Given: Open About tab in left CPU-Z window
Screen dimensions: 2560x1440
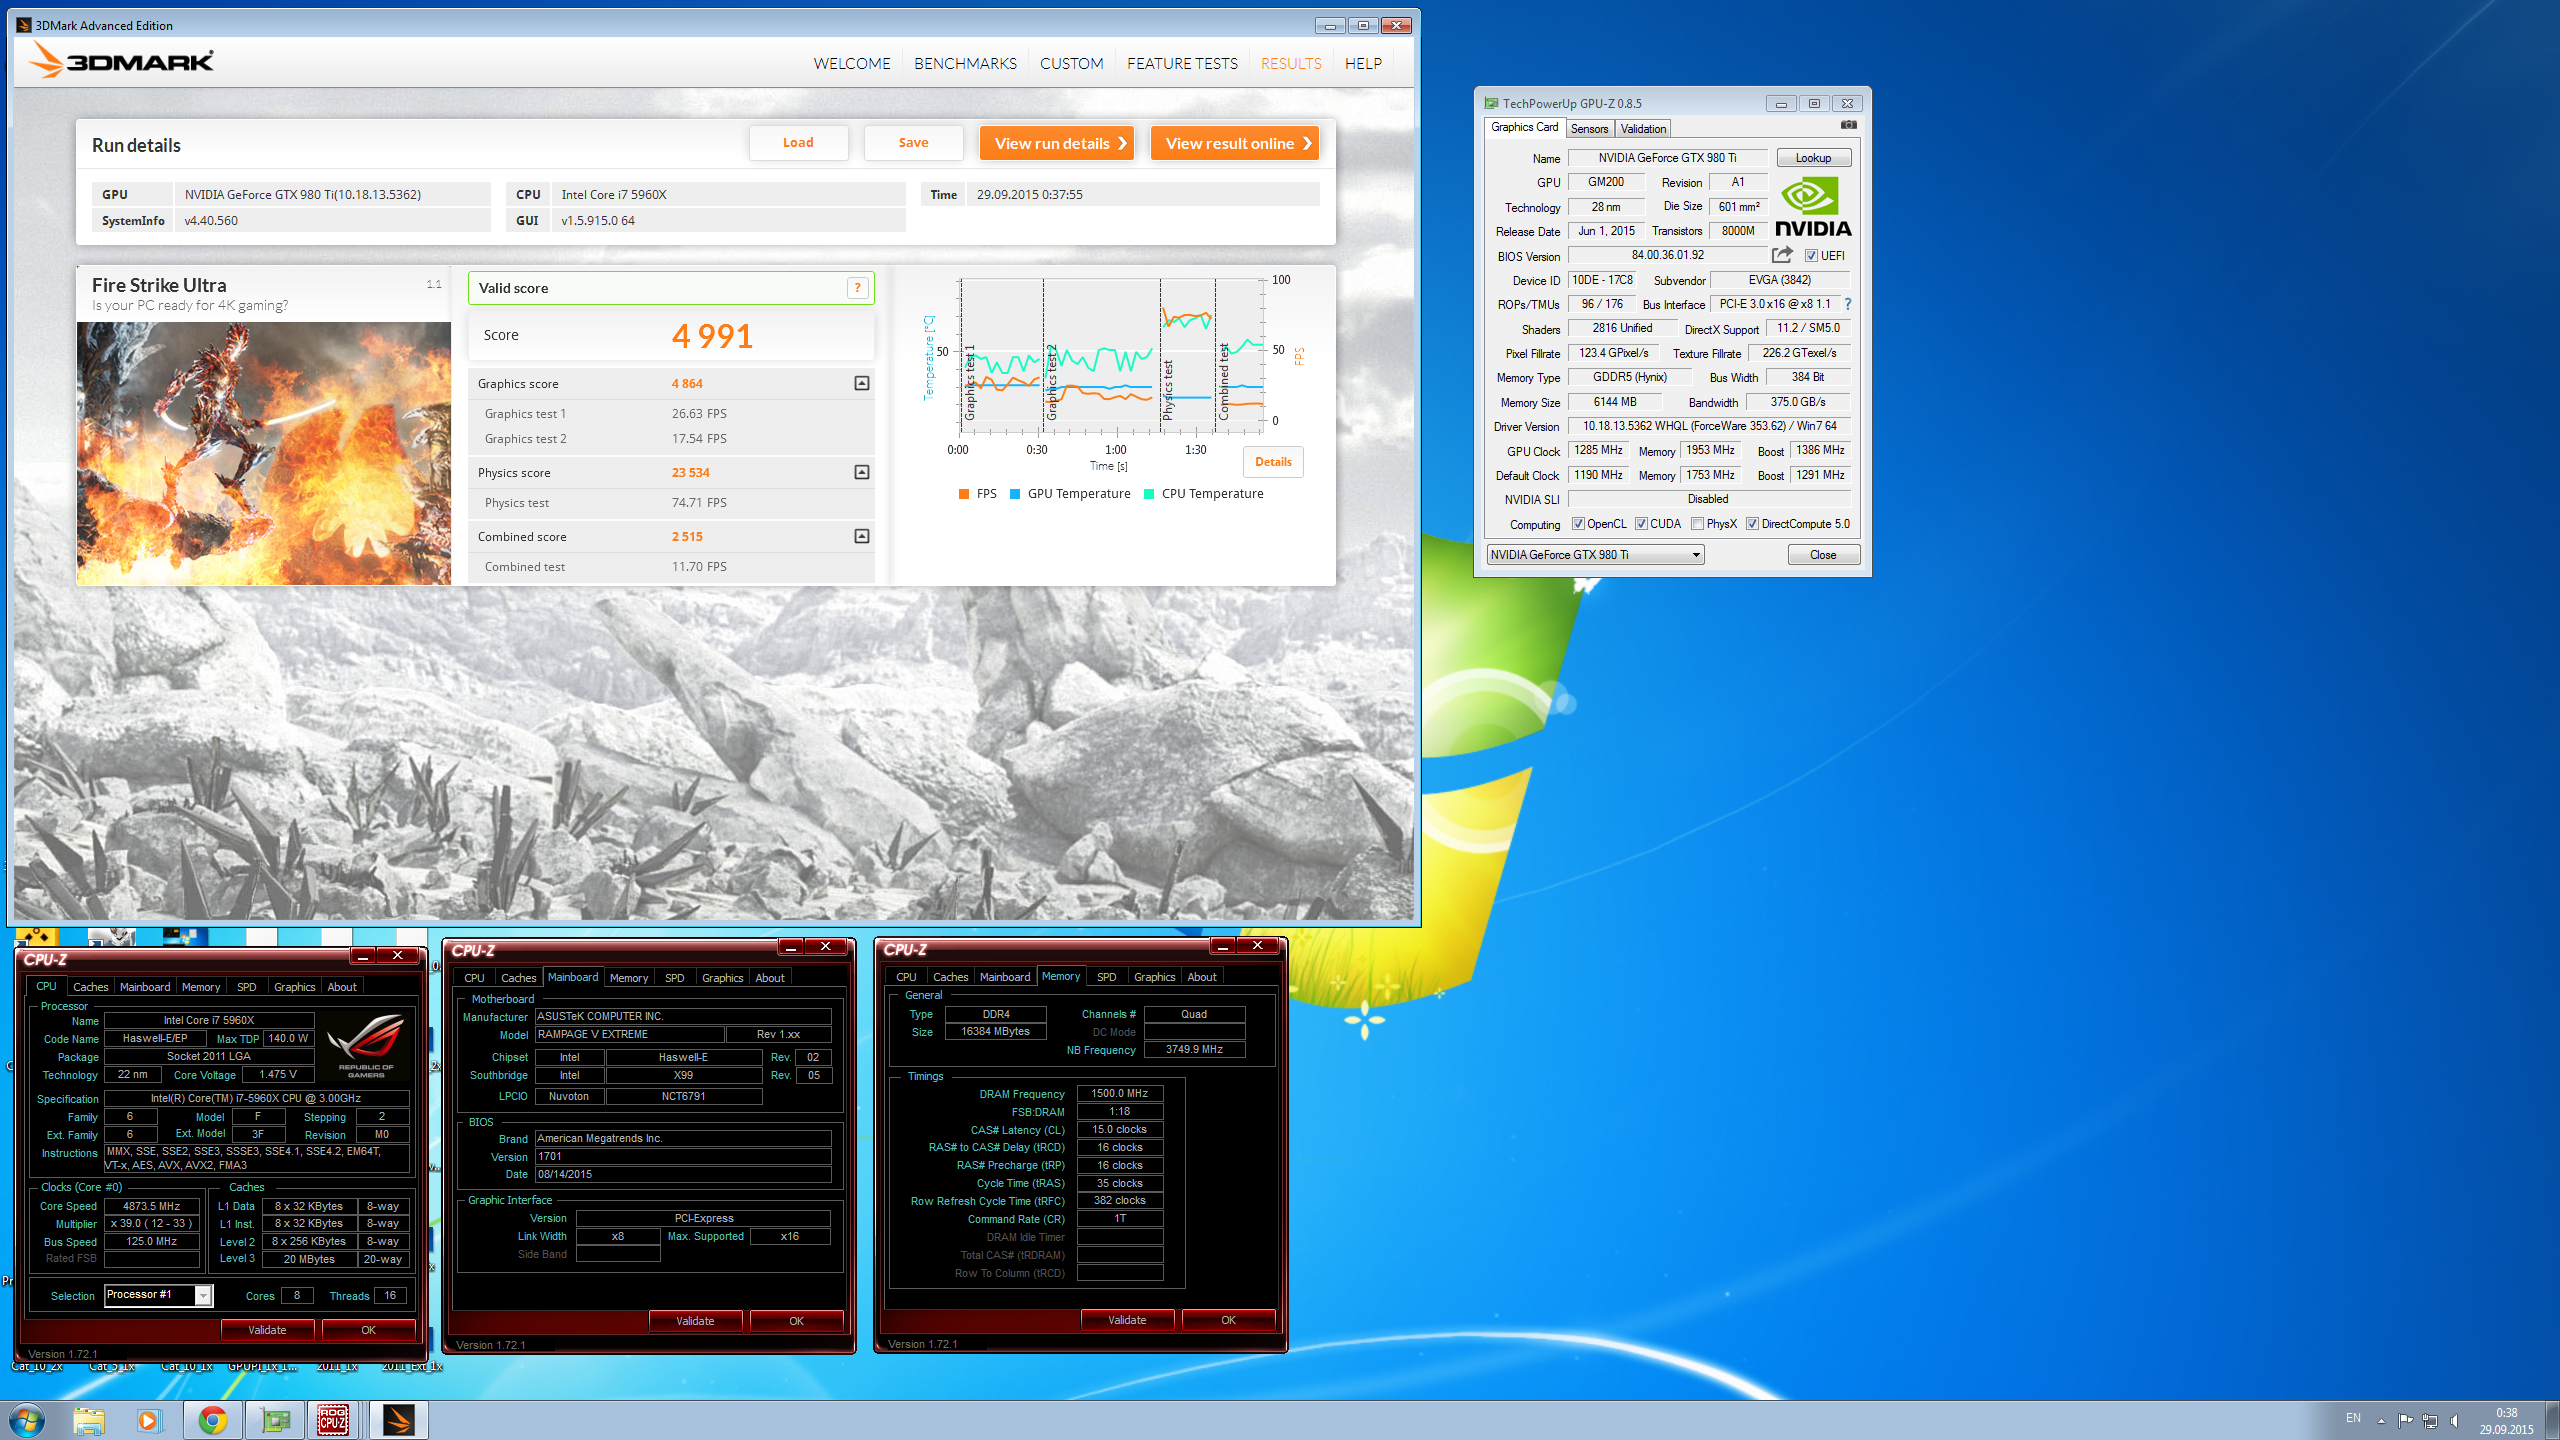Looking at the screenshot, I should (x=342, y=987).
